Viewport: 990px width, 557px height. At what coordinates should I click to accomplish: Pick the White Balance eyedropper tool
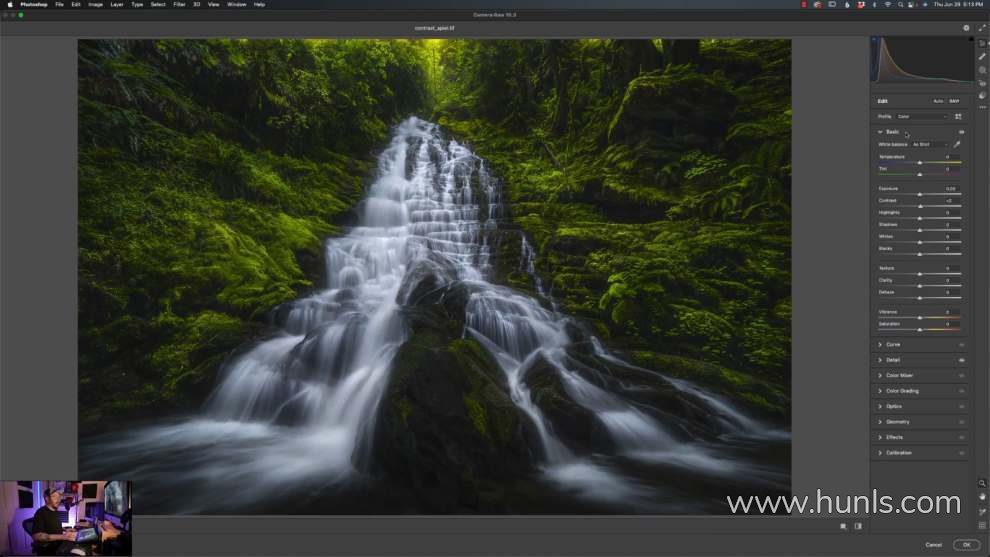click(x=957, y=145)
